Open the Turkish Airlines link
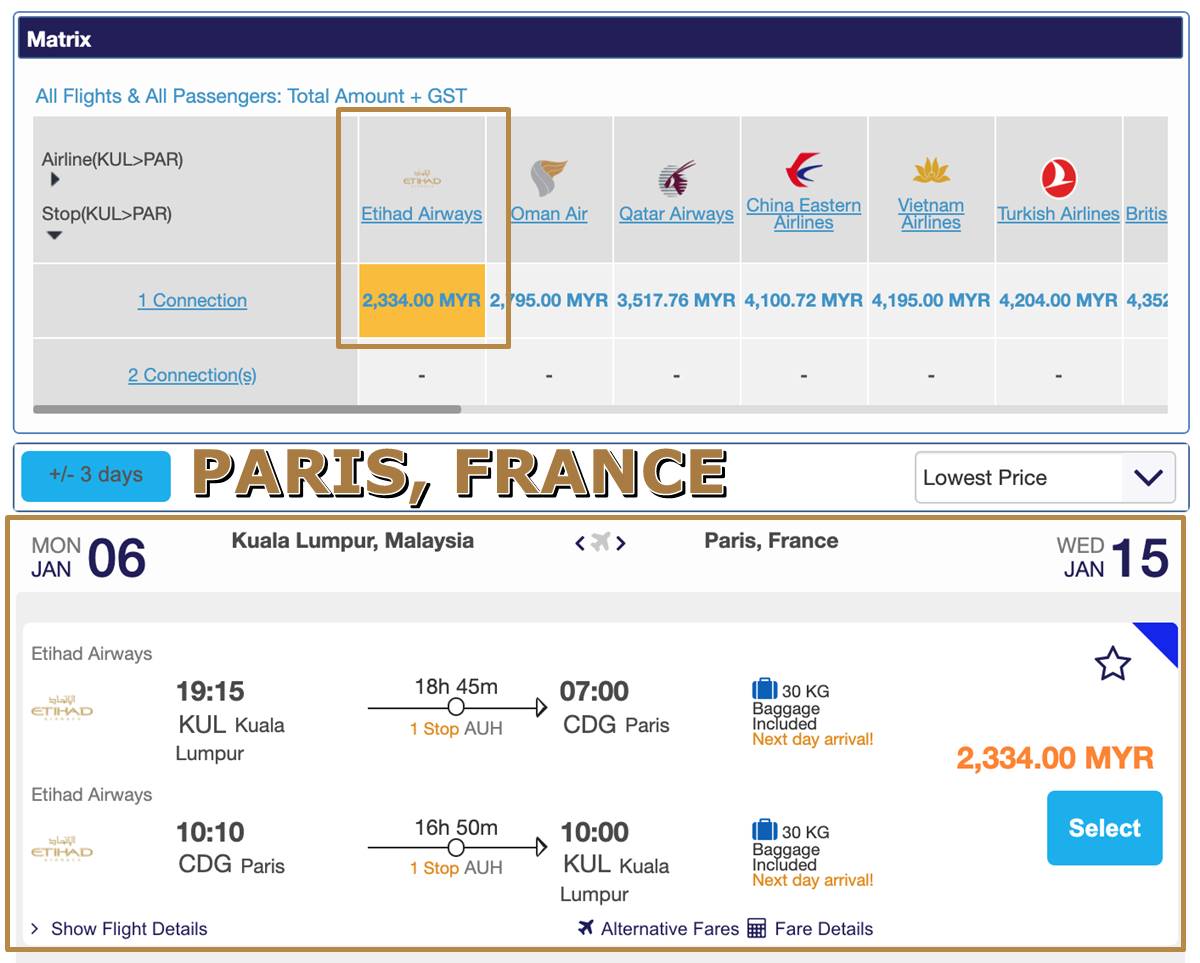 (x=1058, y=214)
